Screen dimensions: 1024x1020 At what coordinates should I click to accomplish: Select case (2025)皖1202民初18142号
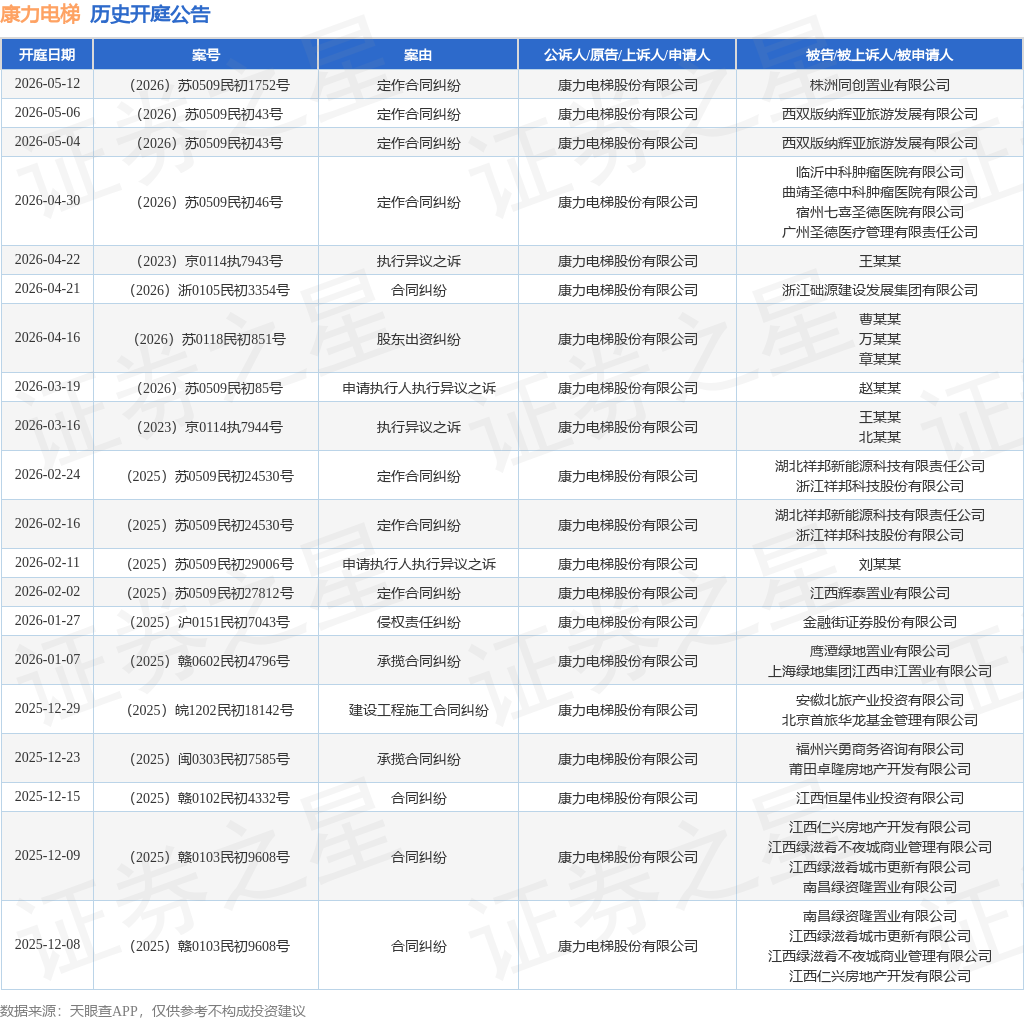coord(210,710)
